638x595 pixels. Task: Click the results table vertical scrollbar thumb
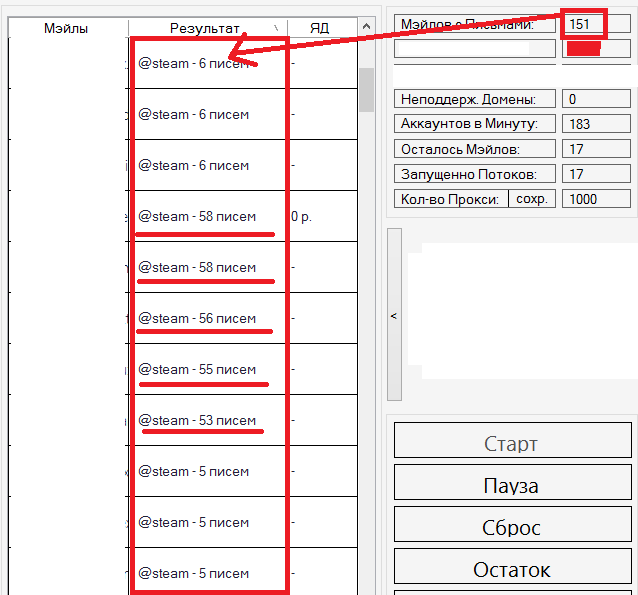(366, 90)
